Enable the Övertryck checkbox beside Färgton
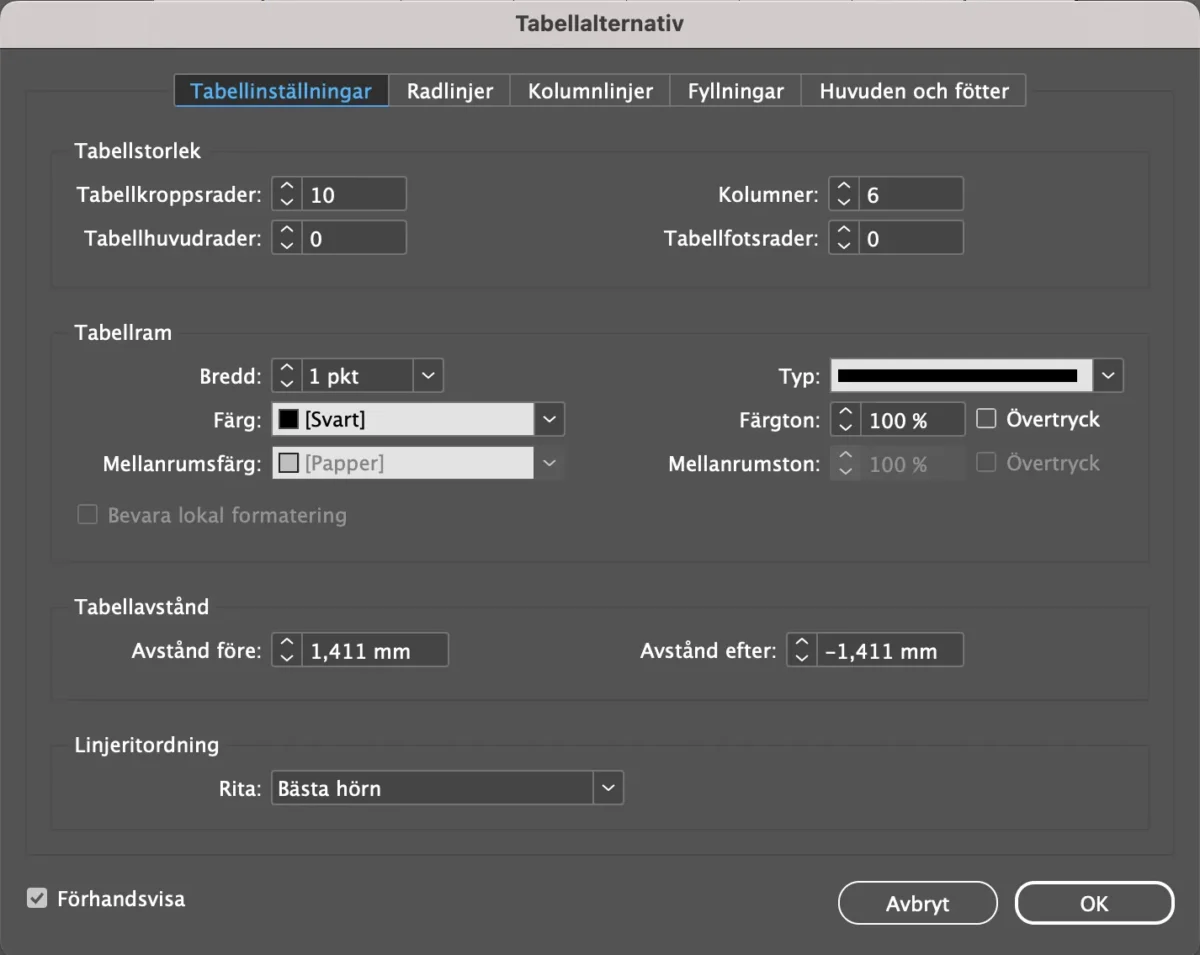Viewport: 1200px width, 955px height. [986, 419]
